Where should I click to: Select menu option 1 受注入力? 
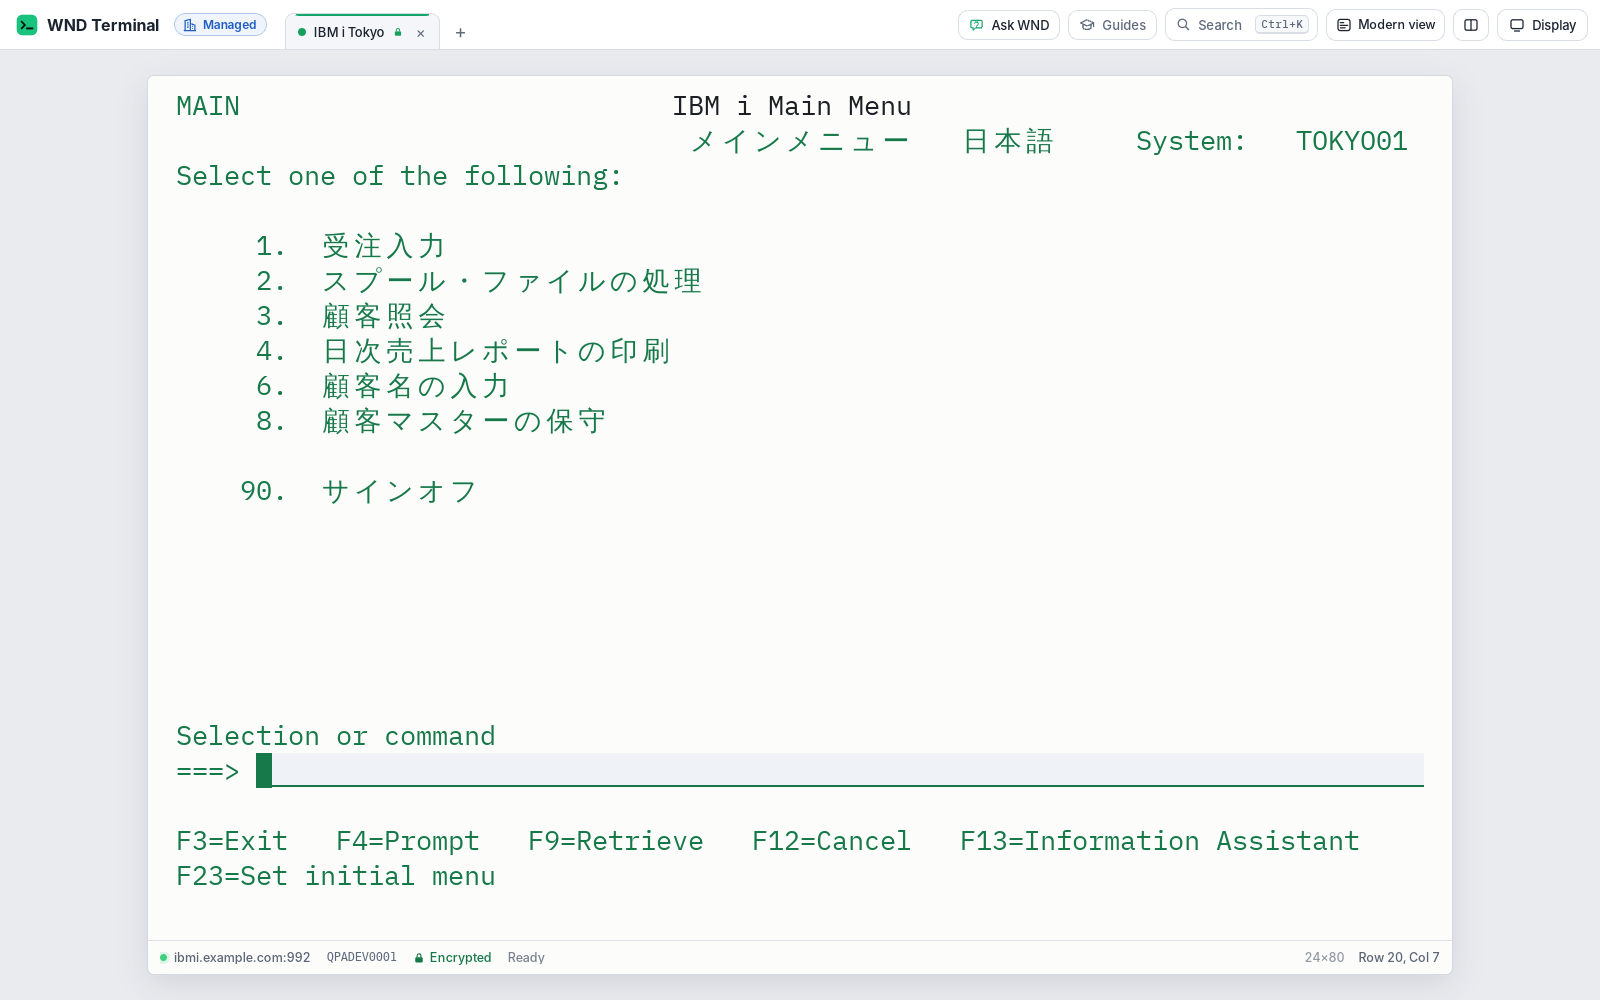(350, 246)
